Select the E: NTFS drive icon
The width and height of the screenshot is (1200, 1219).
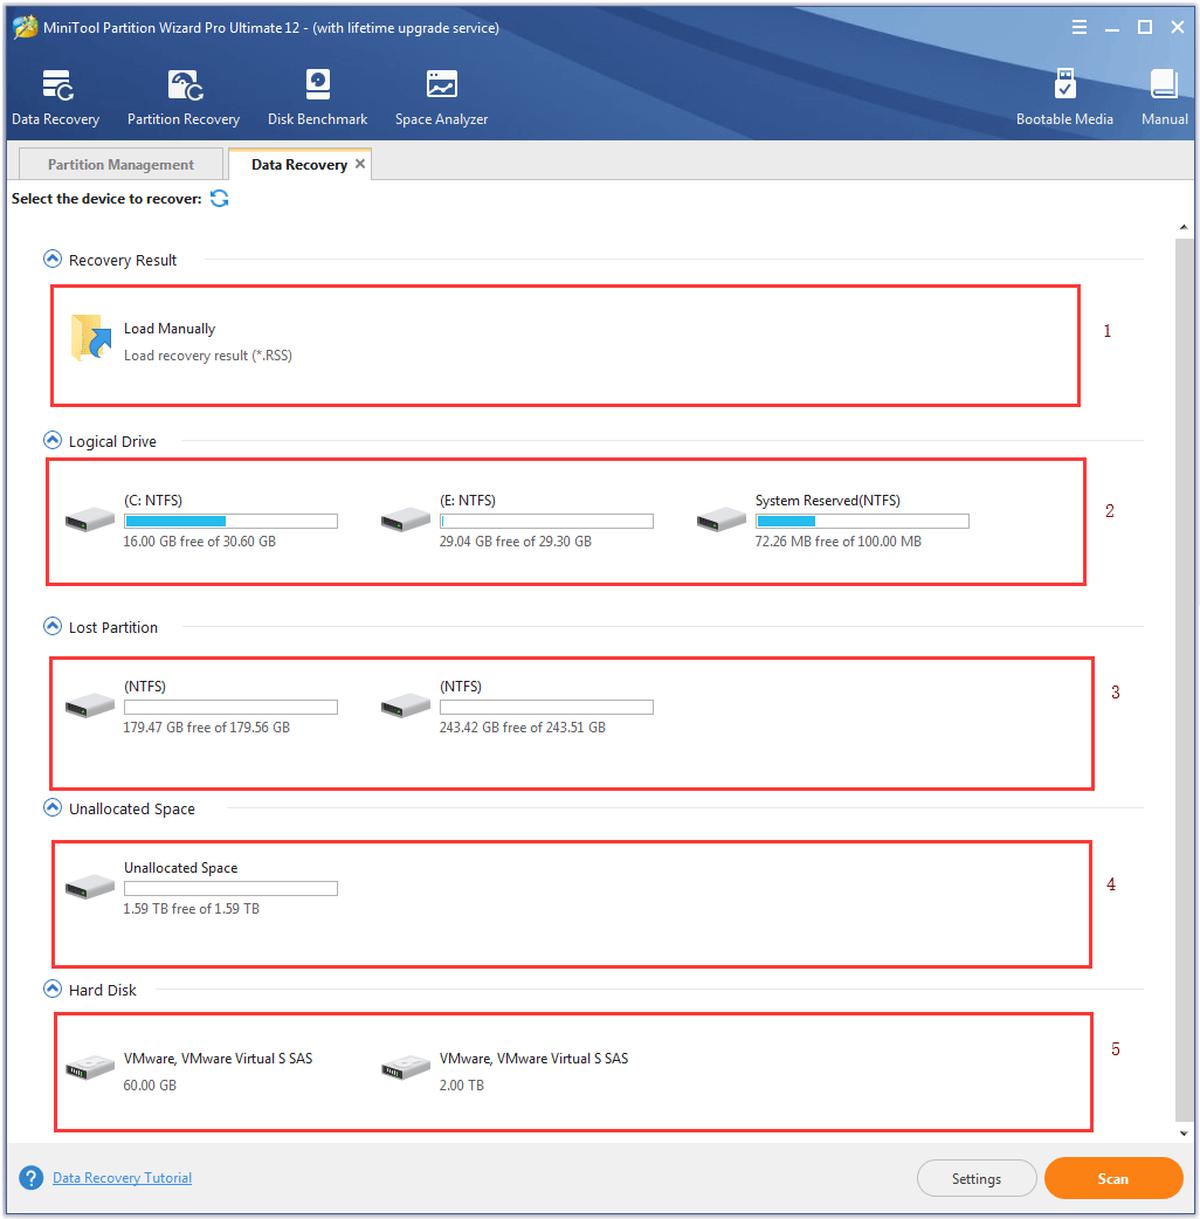pos(406,519)
